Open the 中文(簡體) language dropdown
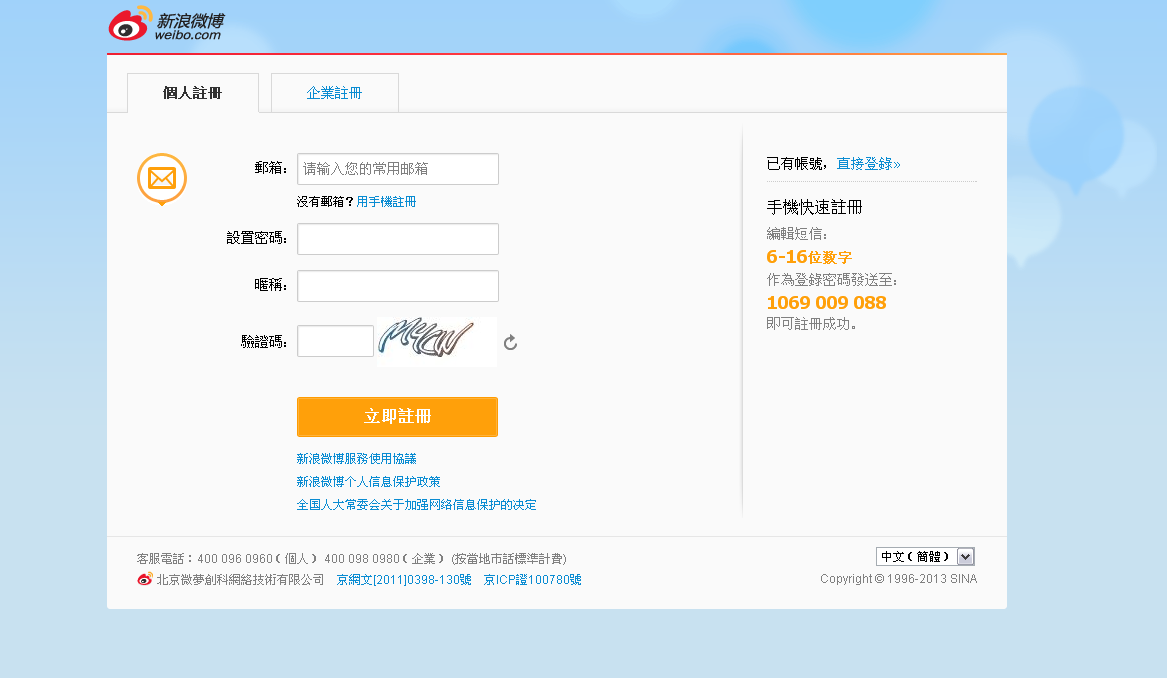 point(925,557)
